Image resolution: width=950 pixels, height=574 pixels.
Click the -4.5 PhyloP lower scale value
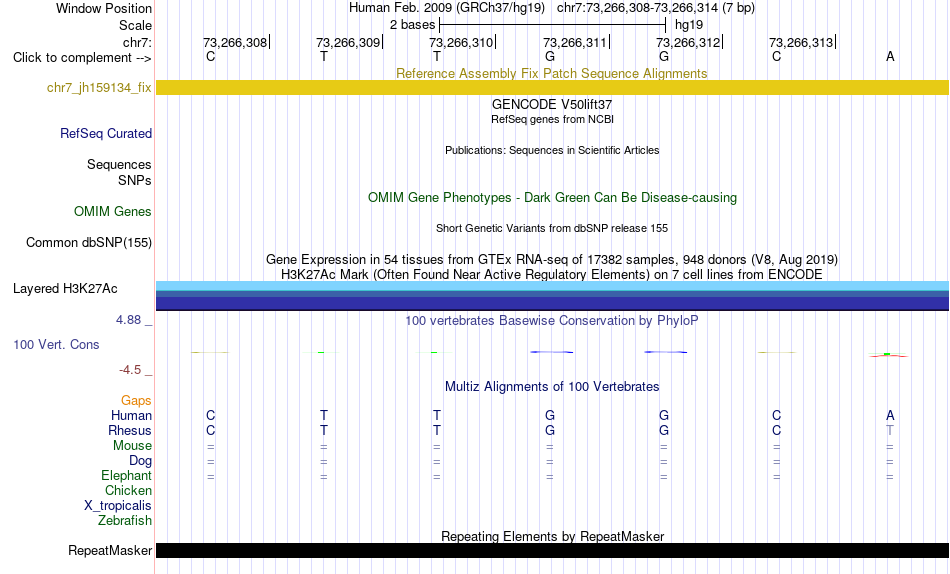point(130,370)
